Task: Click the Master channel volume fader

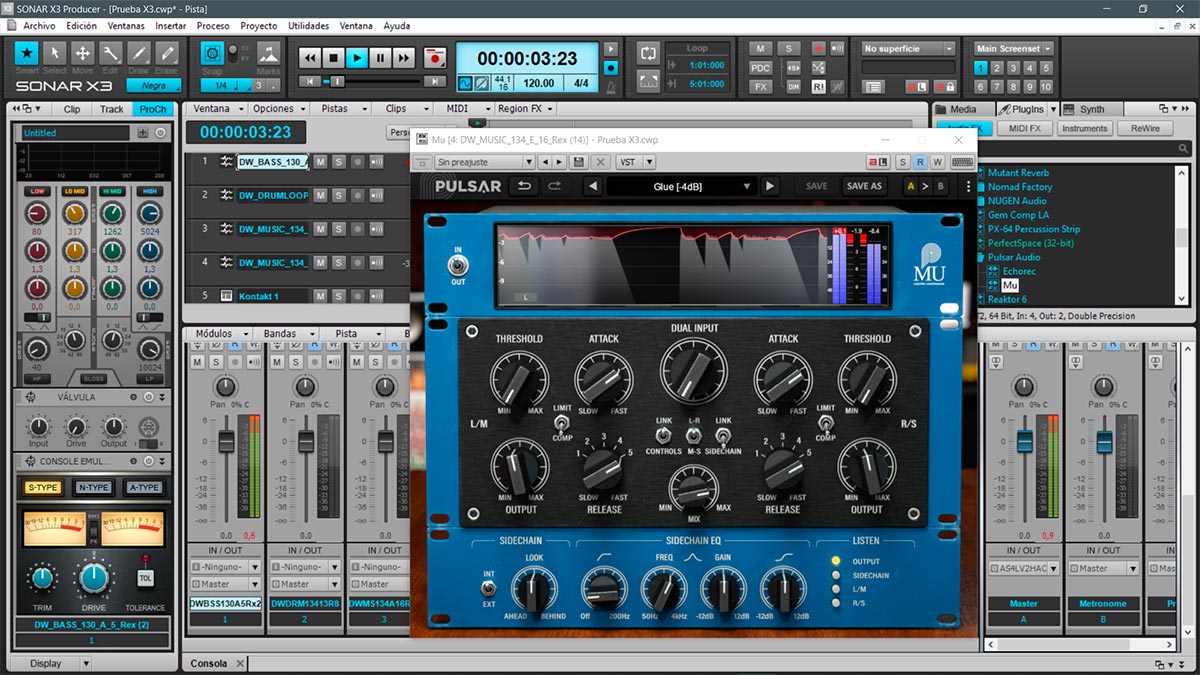Action: (x=1024, y=442)
